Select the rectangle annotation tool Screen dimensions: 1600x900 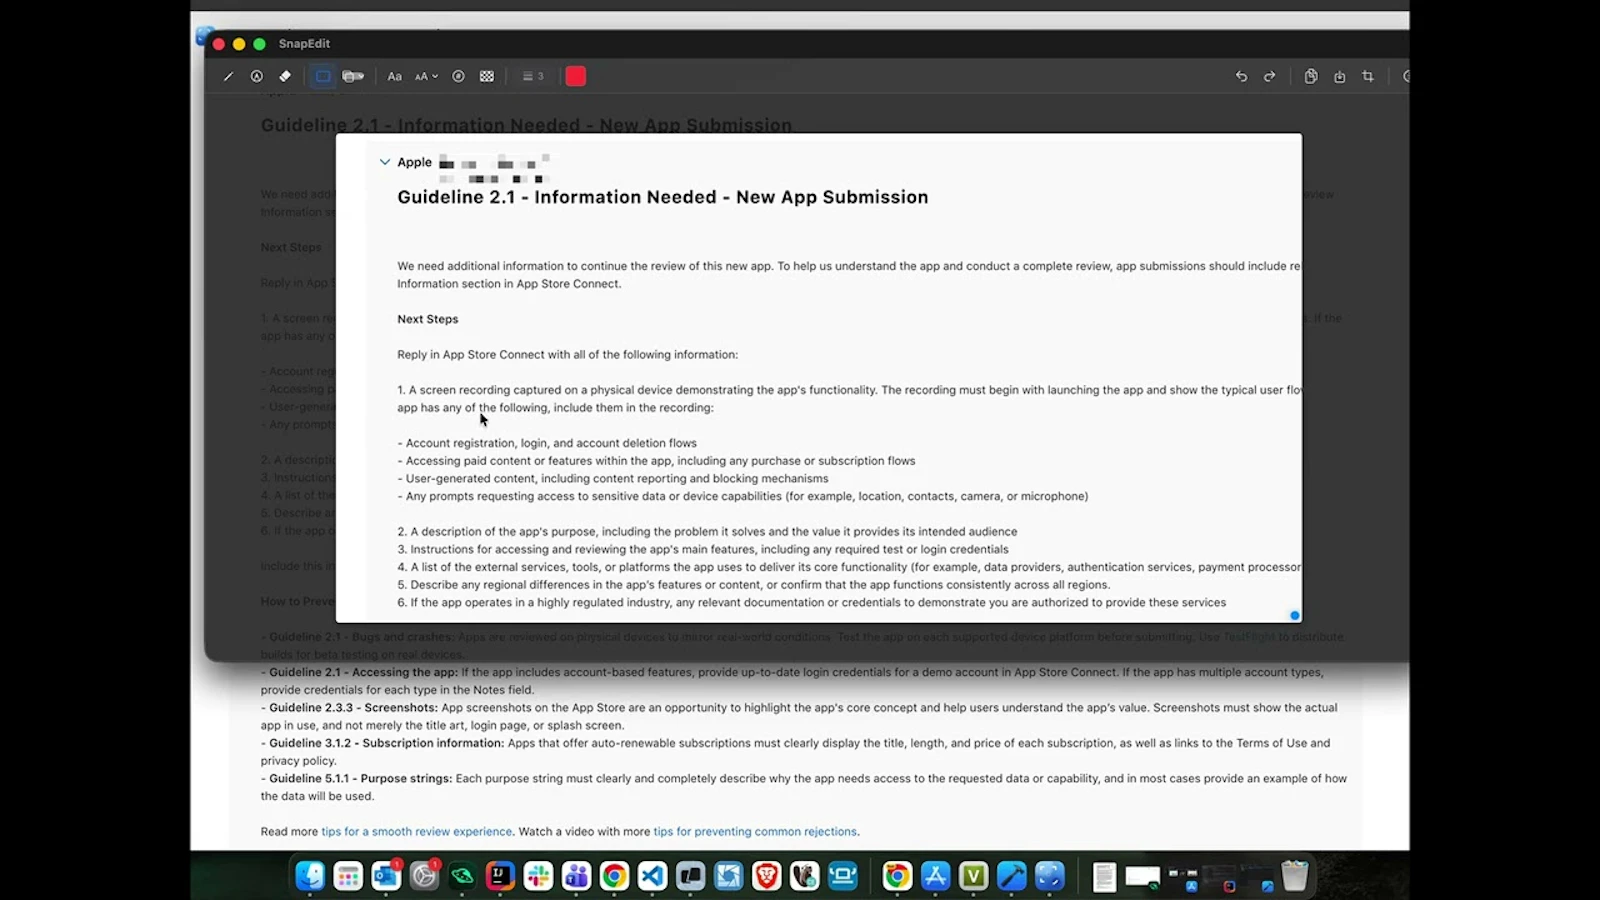tap(322, 76)
